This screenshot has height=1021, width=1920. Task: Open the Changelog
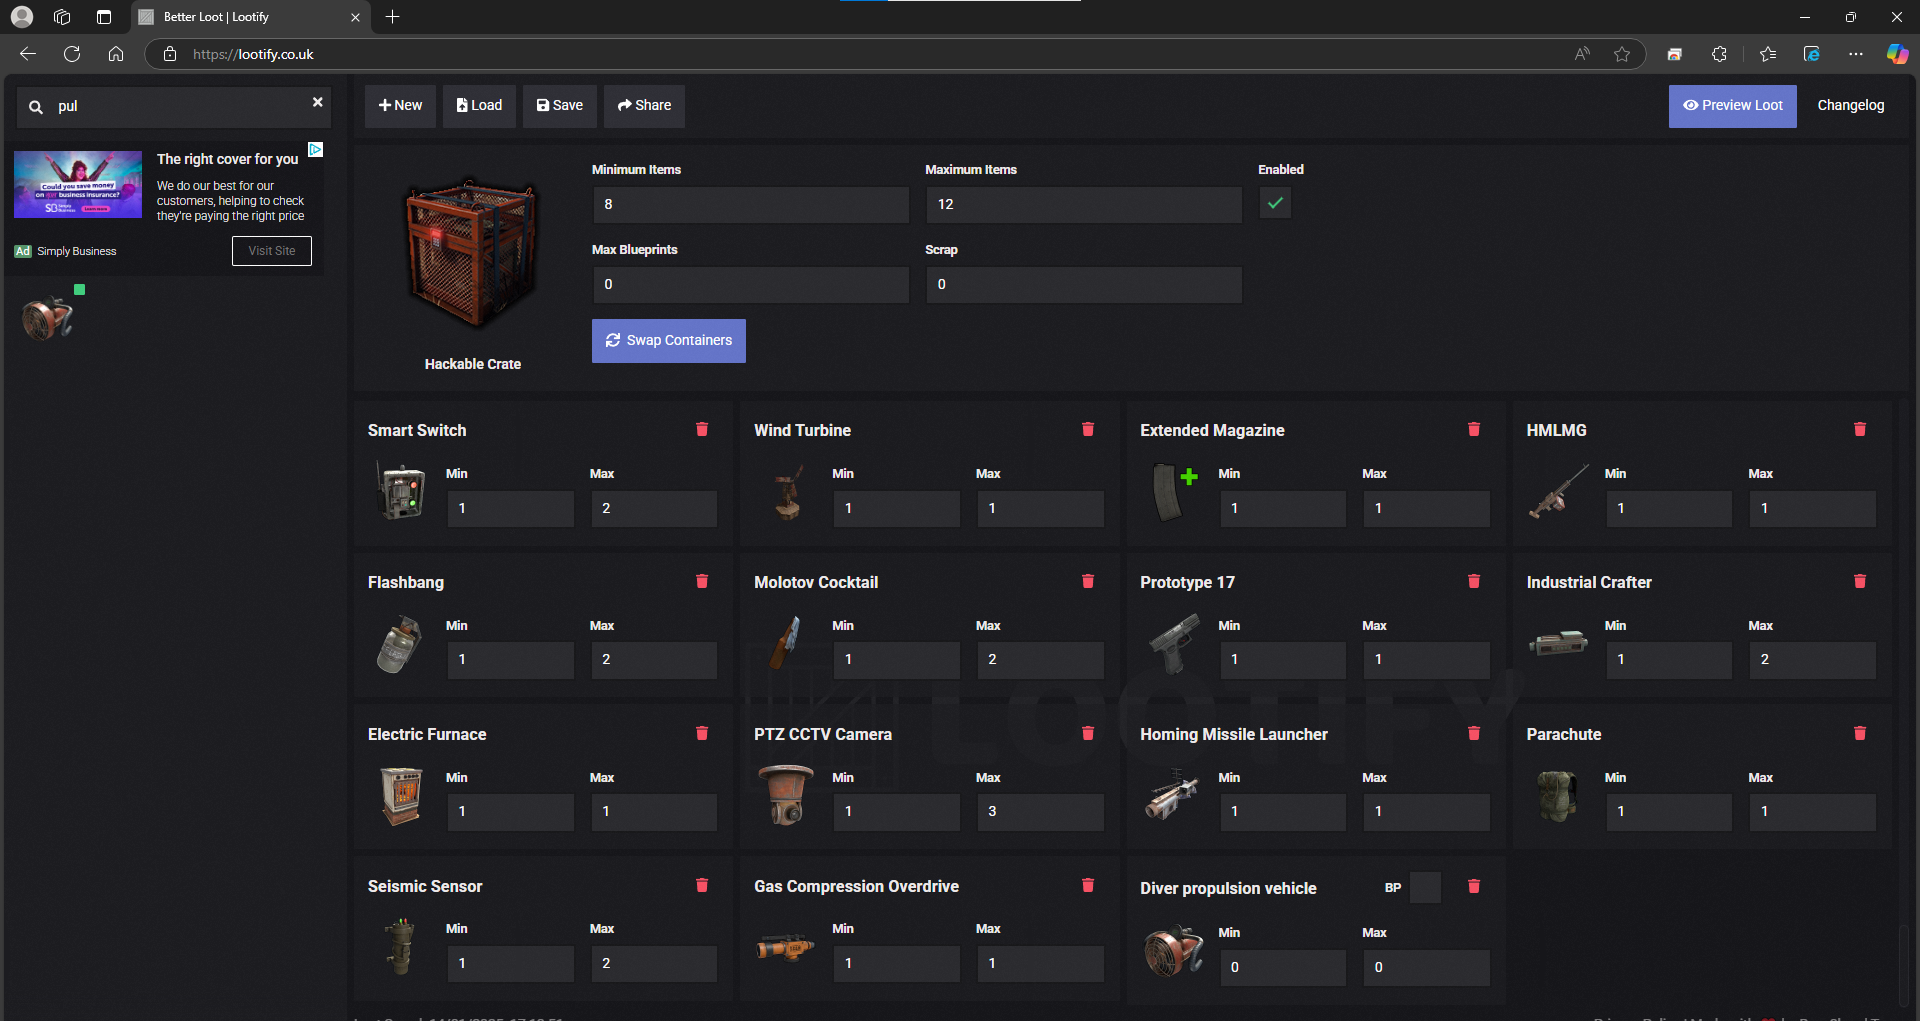[x=1851, y=105]
